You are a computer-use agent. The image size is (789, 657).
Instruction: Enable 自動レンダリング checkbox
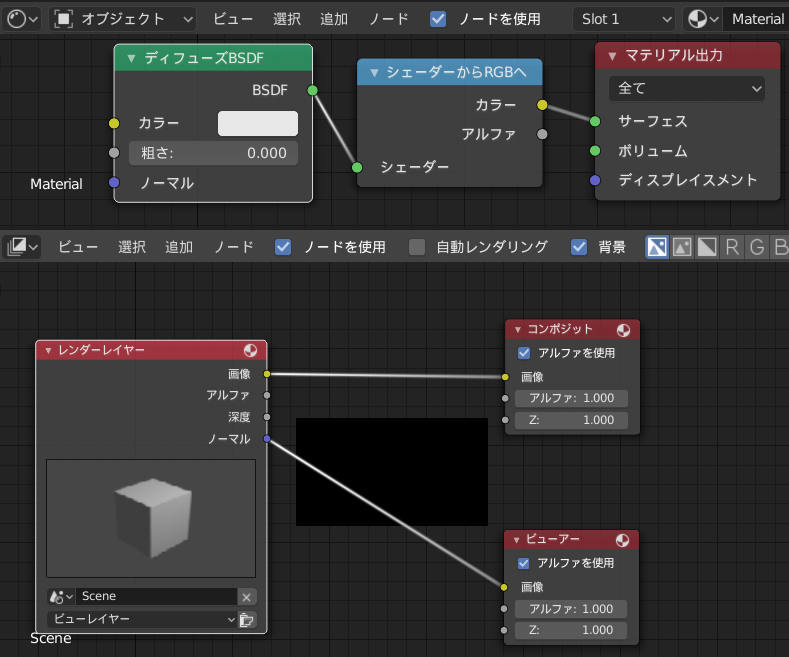[x=417, y=247]
